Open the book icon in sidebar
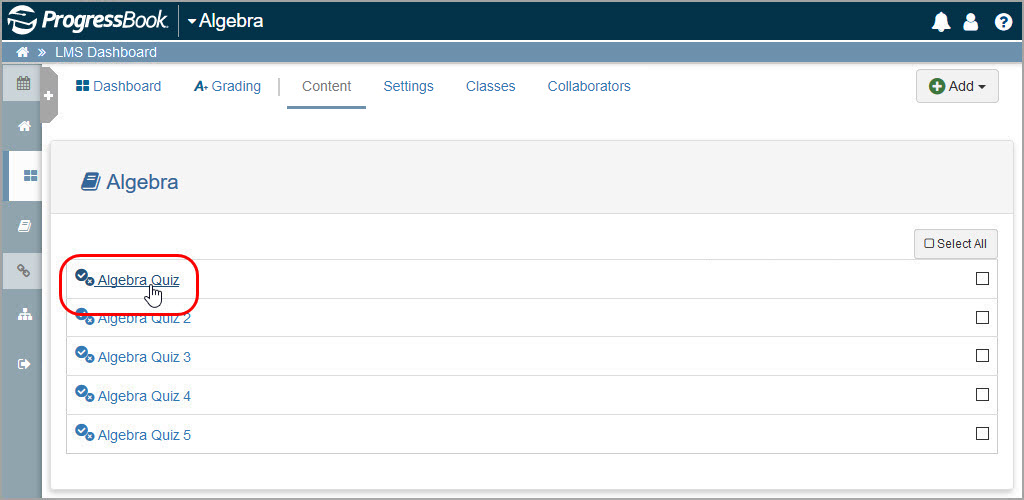 click(x=24, y=226)
